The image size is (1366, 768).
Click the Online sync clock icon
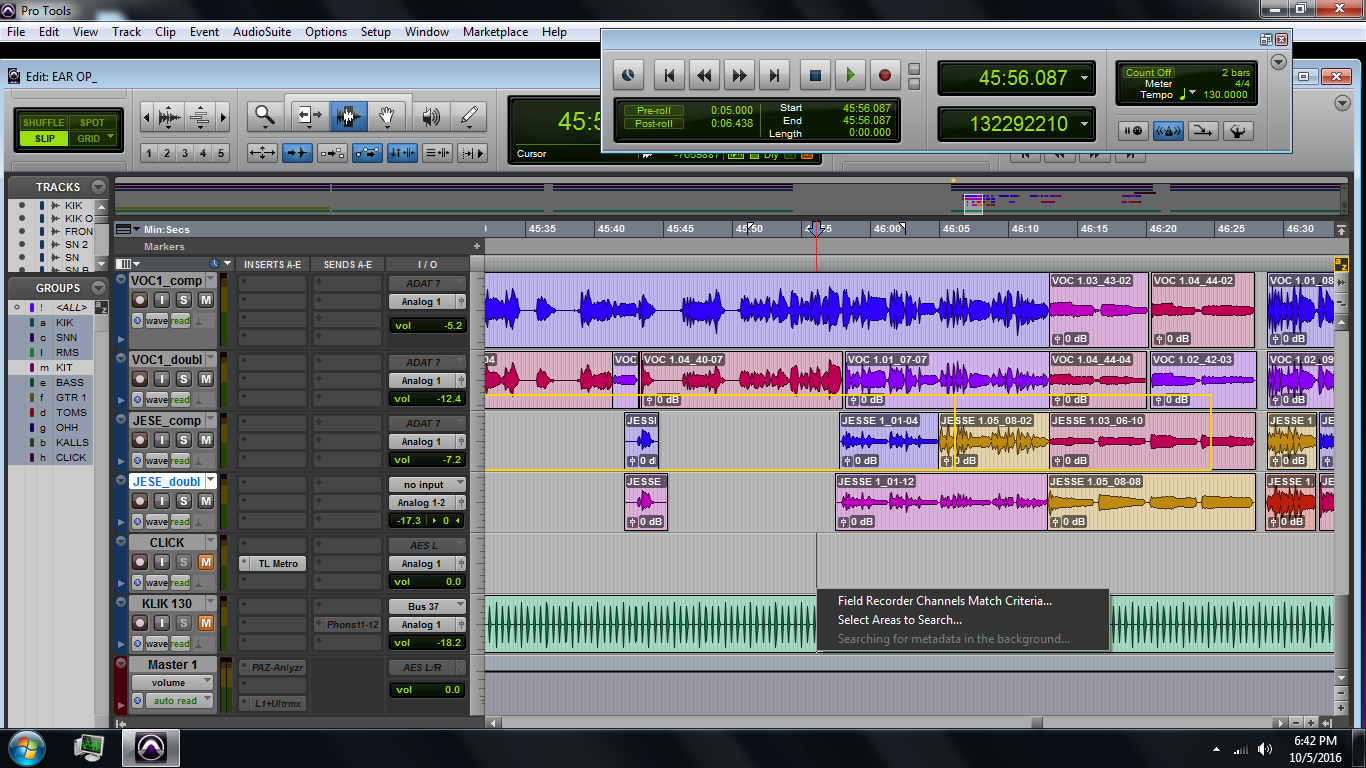click(628, 75)
